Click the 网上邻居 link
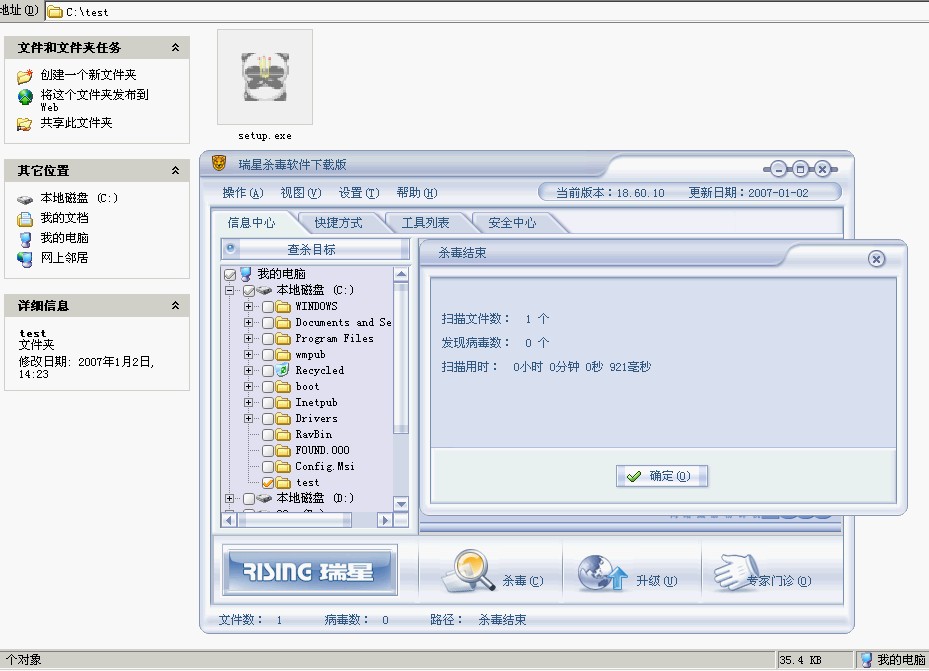The width and height of the screenshot is (929, 671). pos(65,258)
